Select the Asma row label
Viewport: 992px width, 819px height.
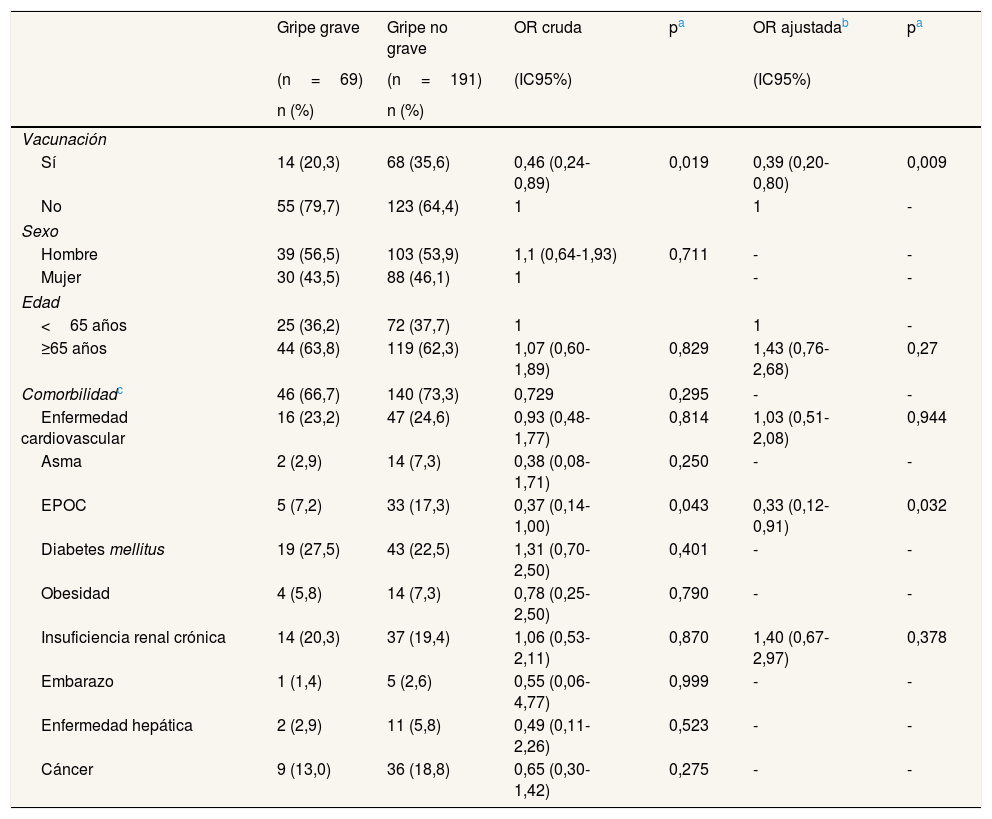[x=61, y=462]
